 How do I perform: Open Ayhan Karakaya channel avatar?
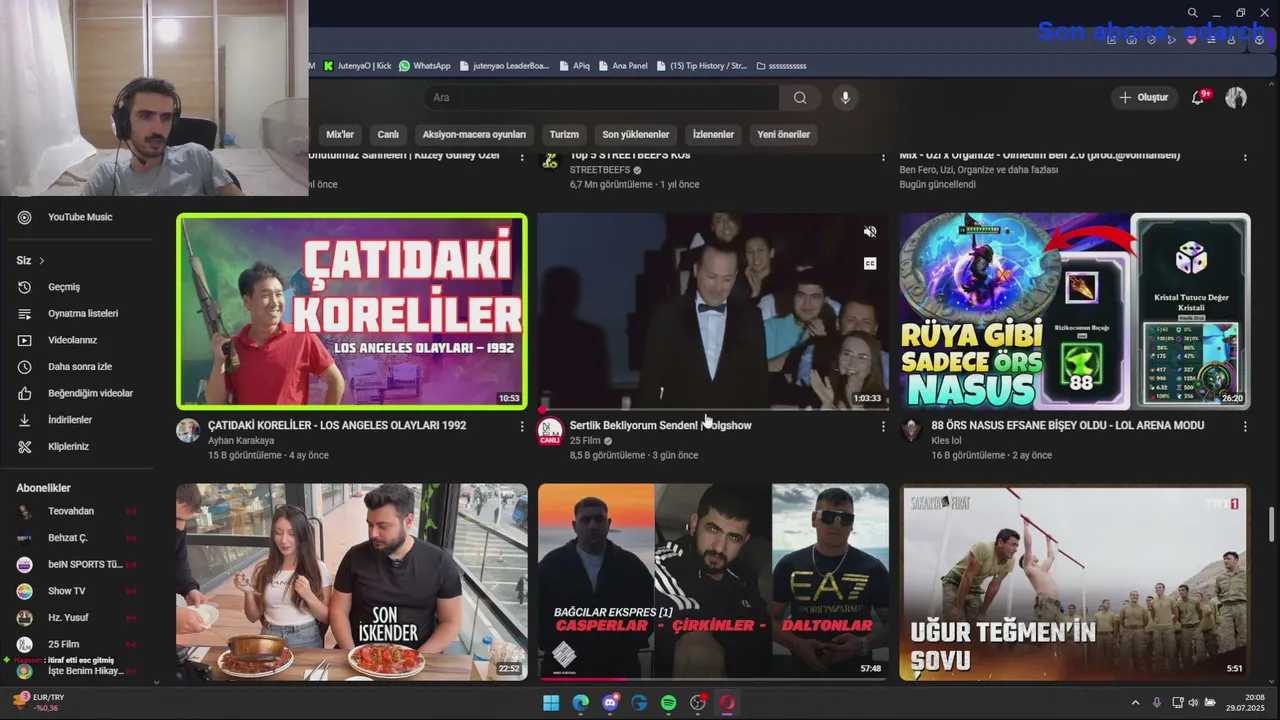[188, 431]
